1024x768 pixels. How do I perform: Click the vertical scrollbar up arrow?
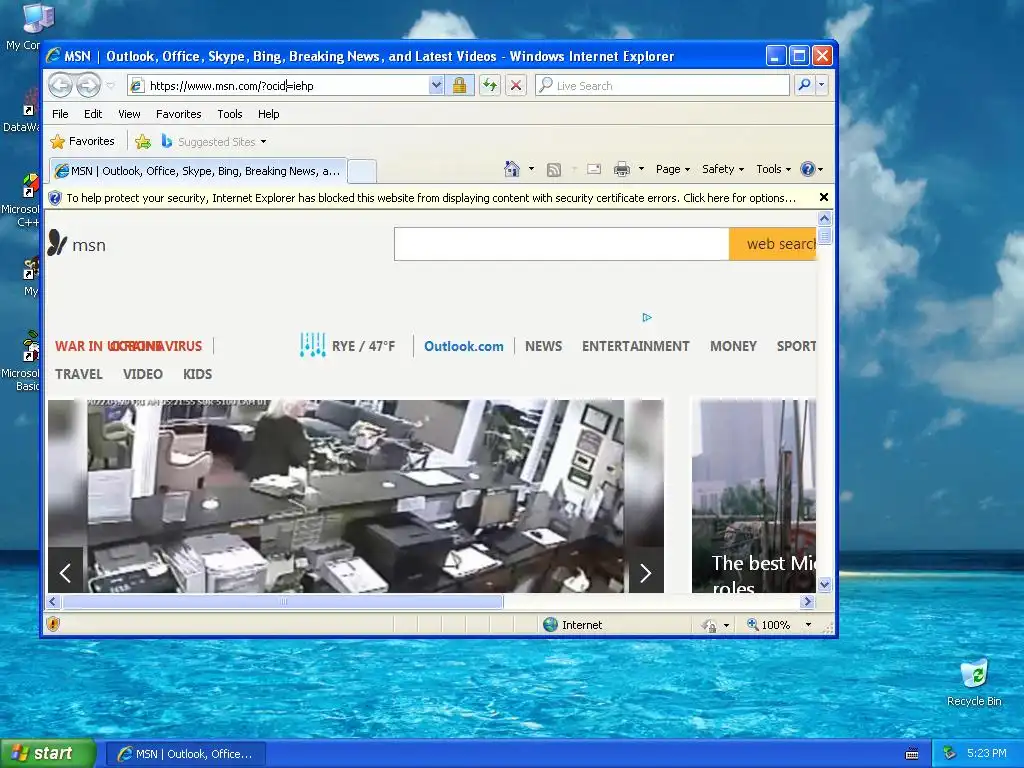point(824,218)
